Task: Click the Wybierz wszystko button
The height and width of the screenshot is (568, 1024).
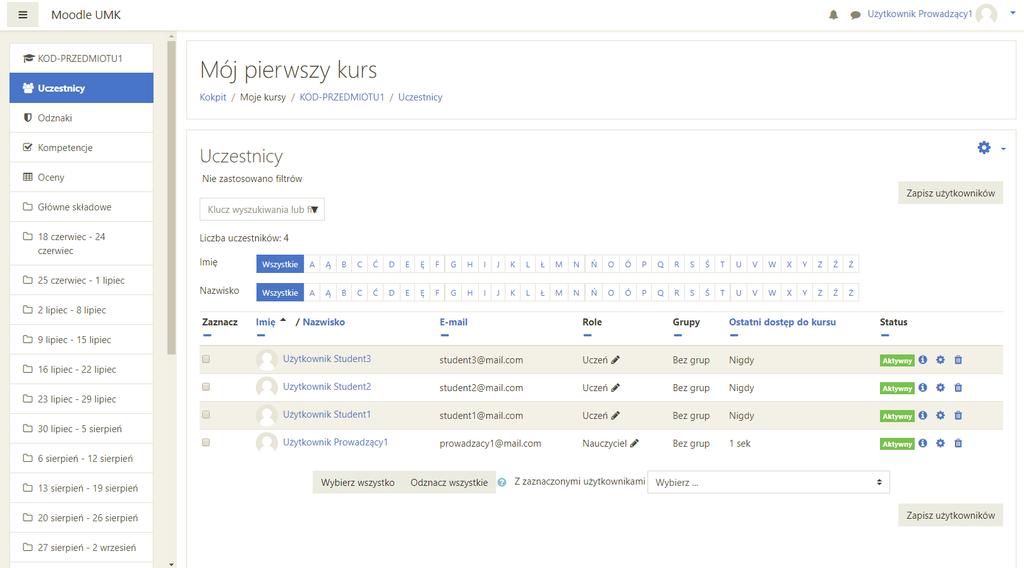Action: coord(357,482)
